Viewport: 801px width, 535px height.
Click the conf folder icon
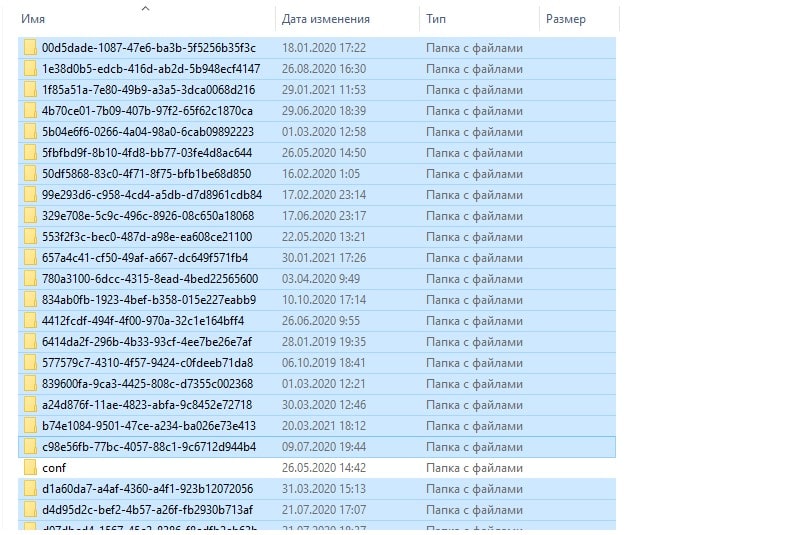click(x=30, y=468)
